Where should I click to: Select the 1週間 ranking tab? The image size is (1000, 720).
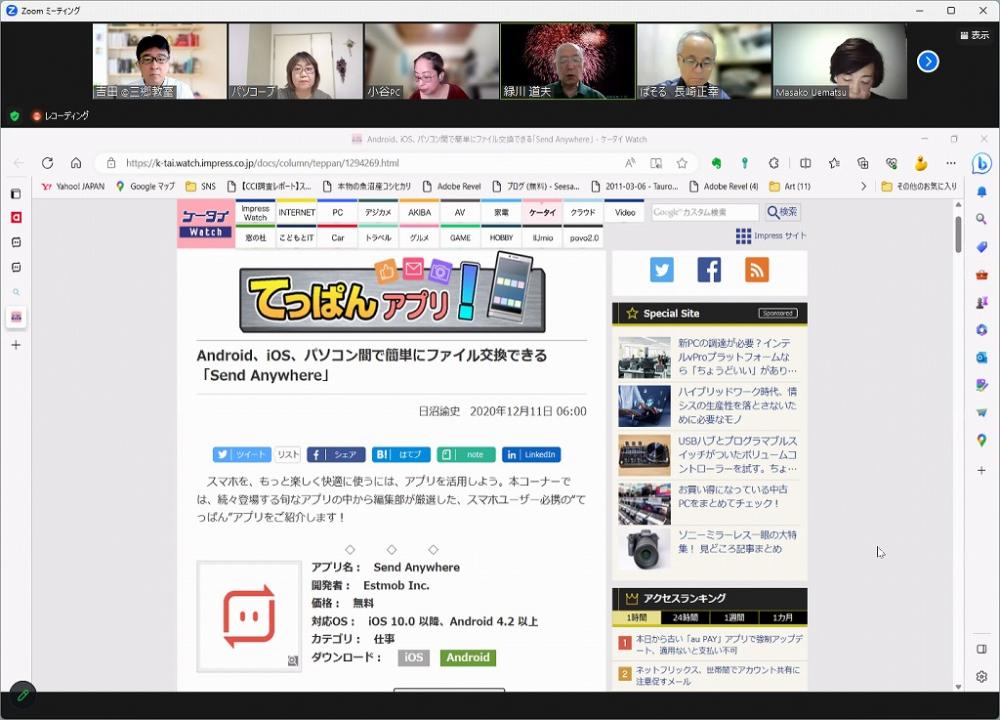(734, 618)
